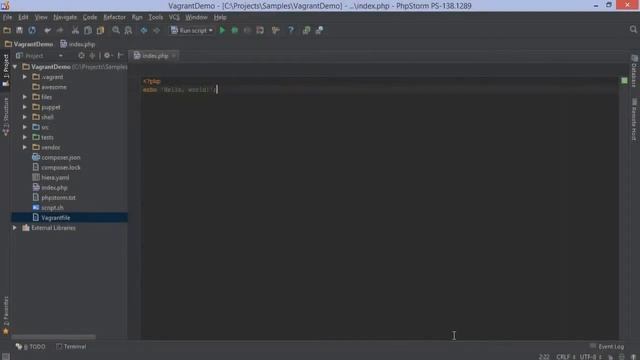Open the Tools menu

point(156,17)
